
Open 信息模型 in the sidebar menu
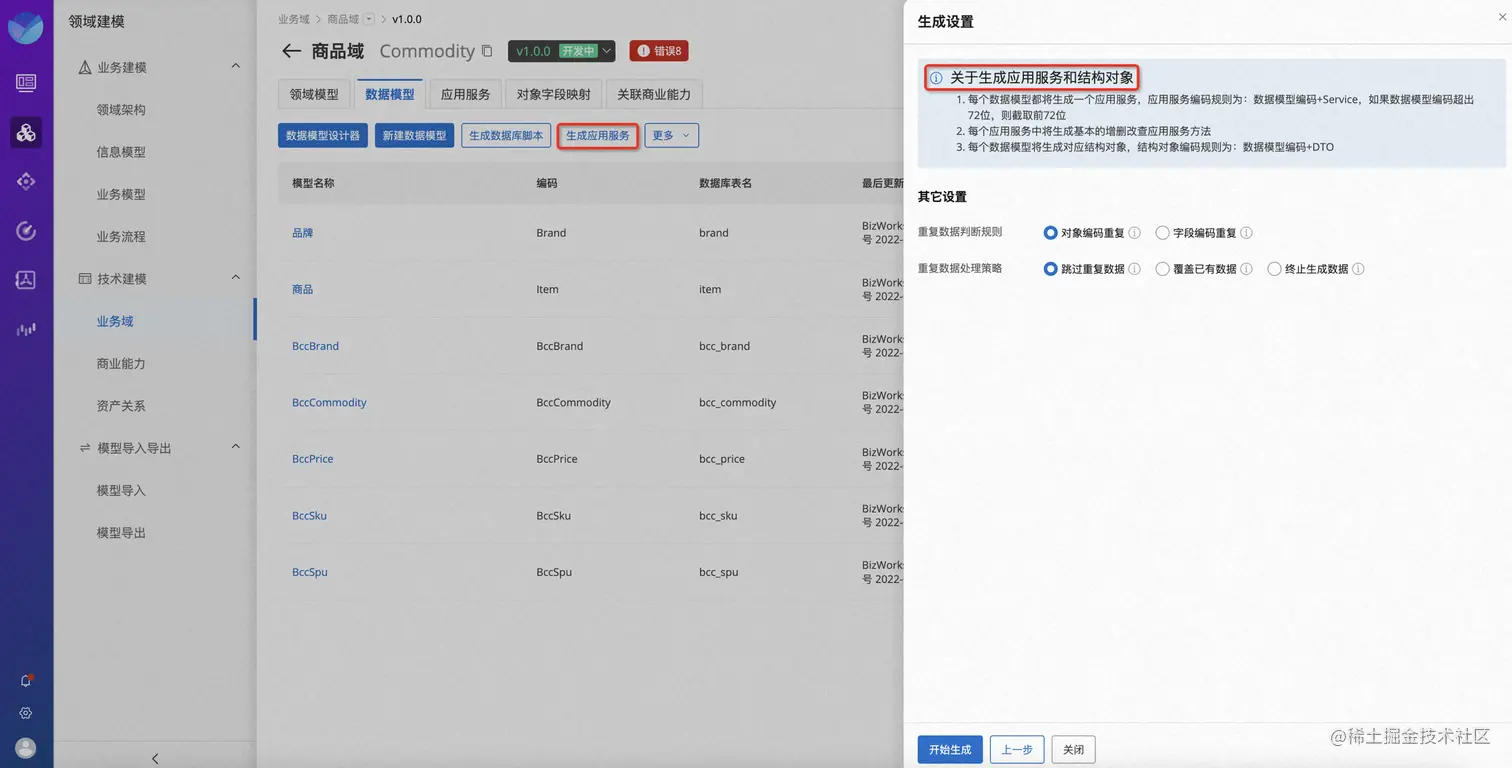(x=121, y=152)
